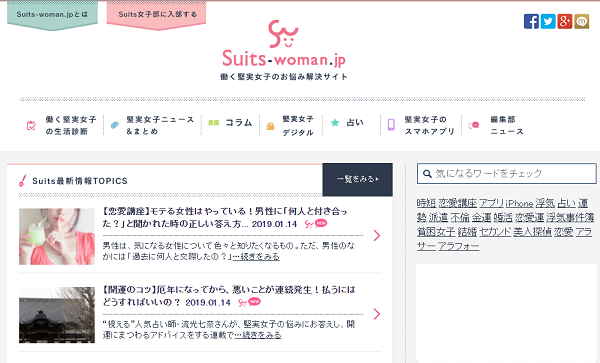Image resolution: width=600 pixels, height=363 pixels.
Task: Select the 恋愛運 keyword tag
Action: [x=529, y=218]
